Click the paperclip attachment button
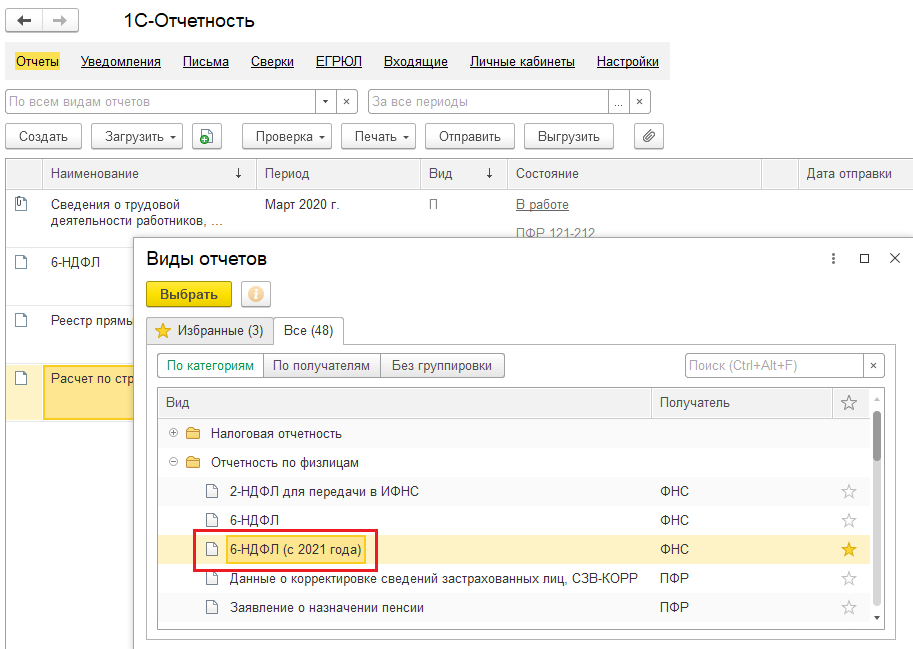This screenshot has width=913, height=649. click(649, 136)
